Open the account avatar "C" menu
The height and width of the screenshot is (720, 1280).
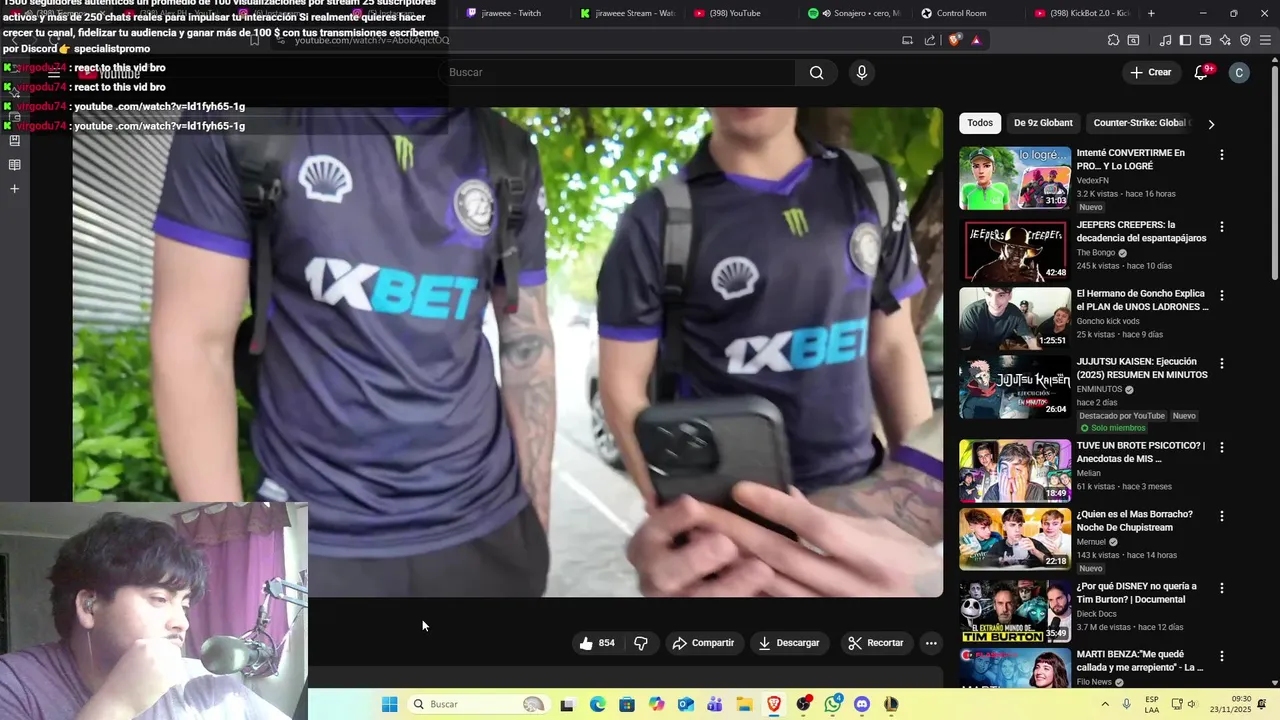point(1239,72)
